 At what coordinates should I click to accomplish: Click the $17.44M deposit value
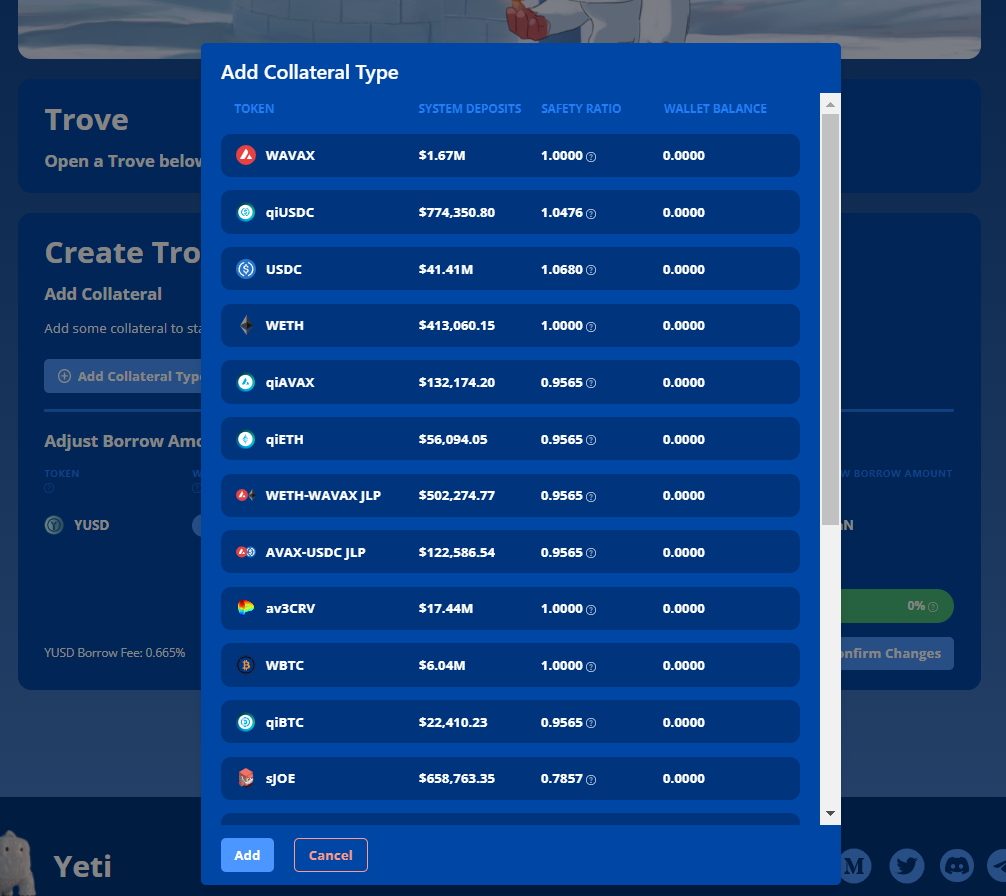[446, 609]
